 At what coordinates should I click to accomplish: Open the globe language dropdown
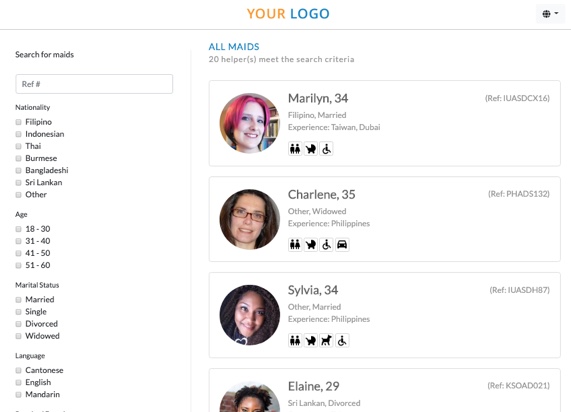tap(550, 14)
